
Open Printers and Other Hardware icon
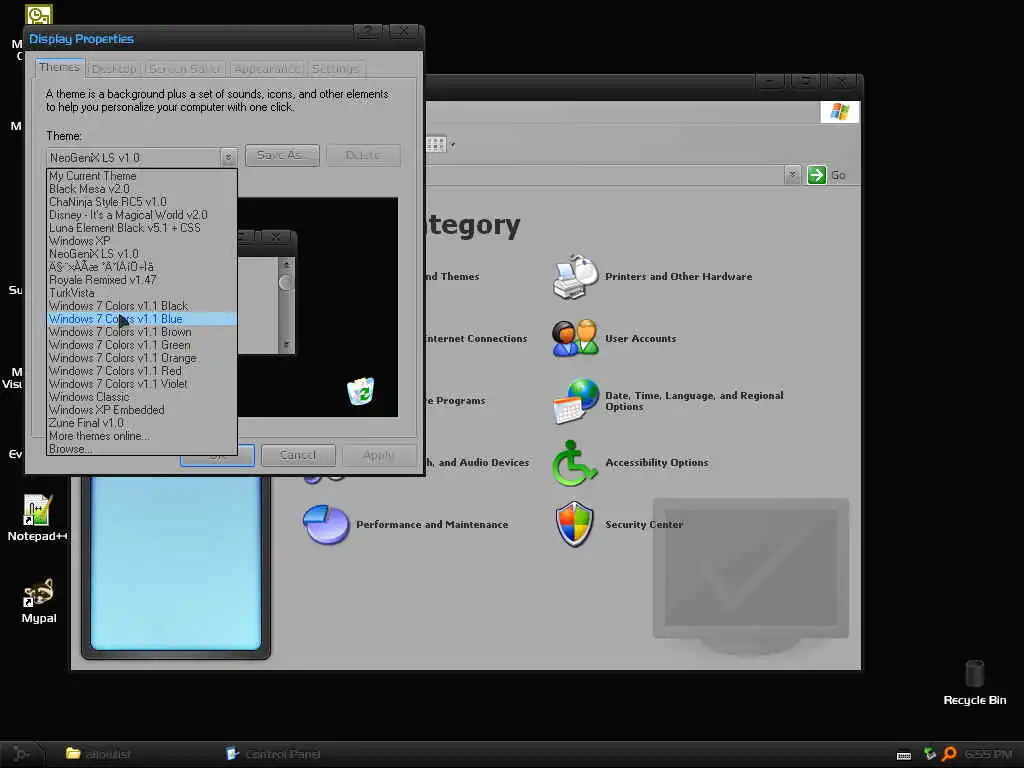575,276
